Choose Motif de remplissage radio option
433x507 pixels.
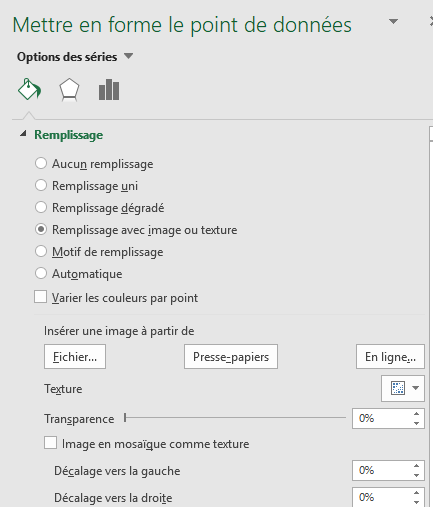tap(41, 251)
